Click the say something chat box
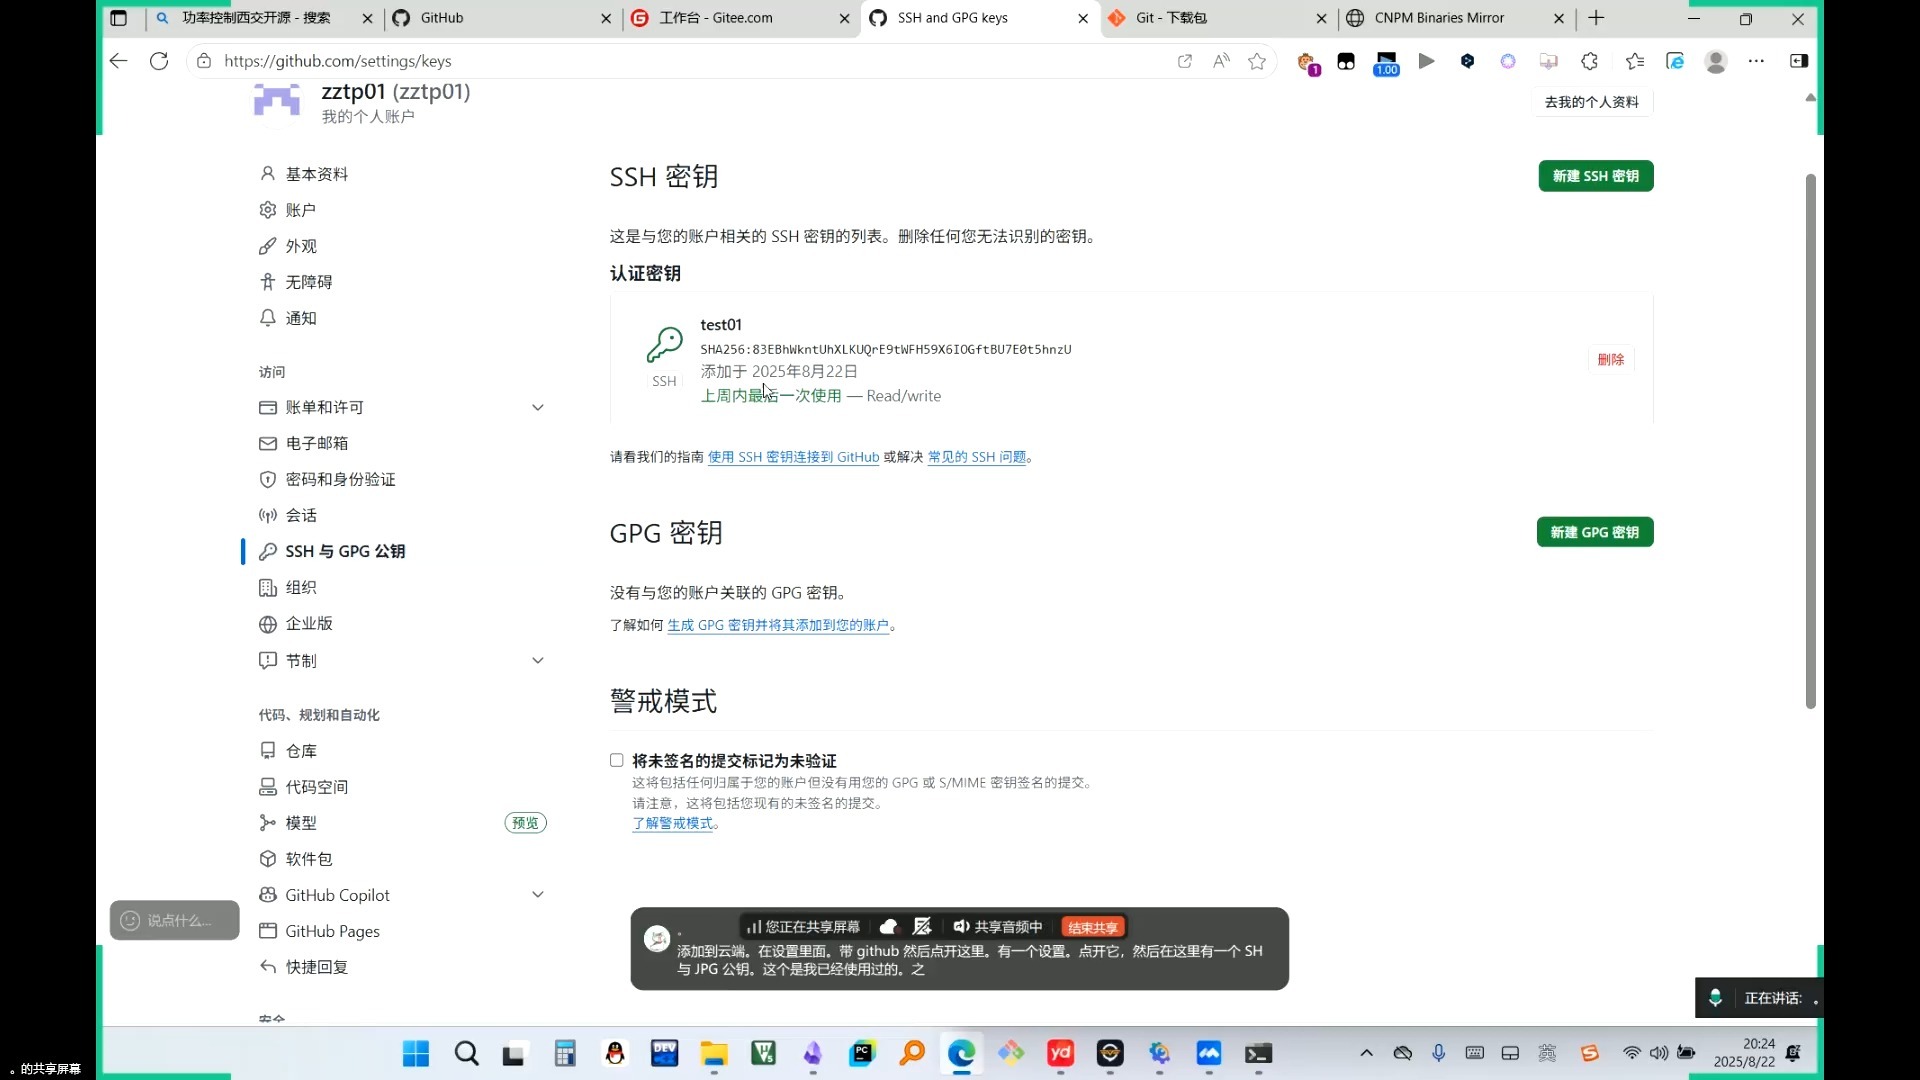Viewport: 1920px width, 1080px height. [x=175, y=920]
